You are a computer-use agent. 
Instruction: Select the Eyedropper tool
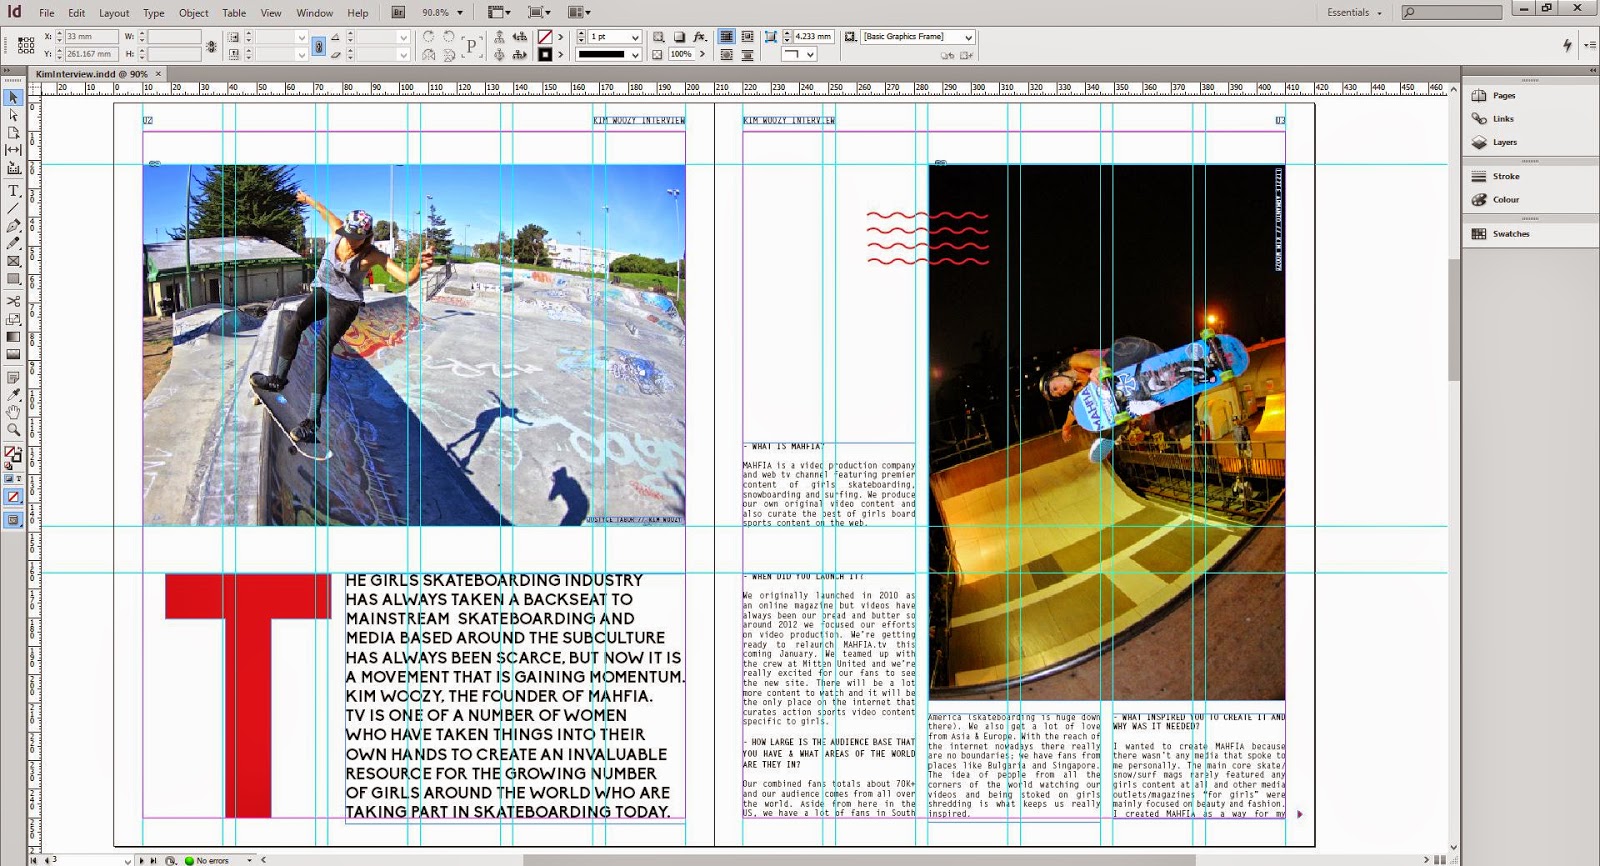click(x=14, y=394)
